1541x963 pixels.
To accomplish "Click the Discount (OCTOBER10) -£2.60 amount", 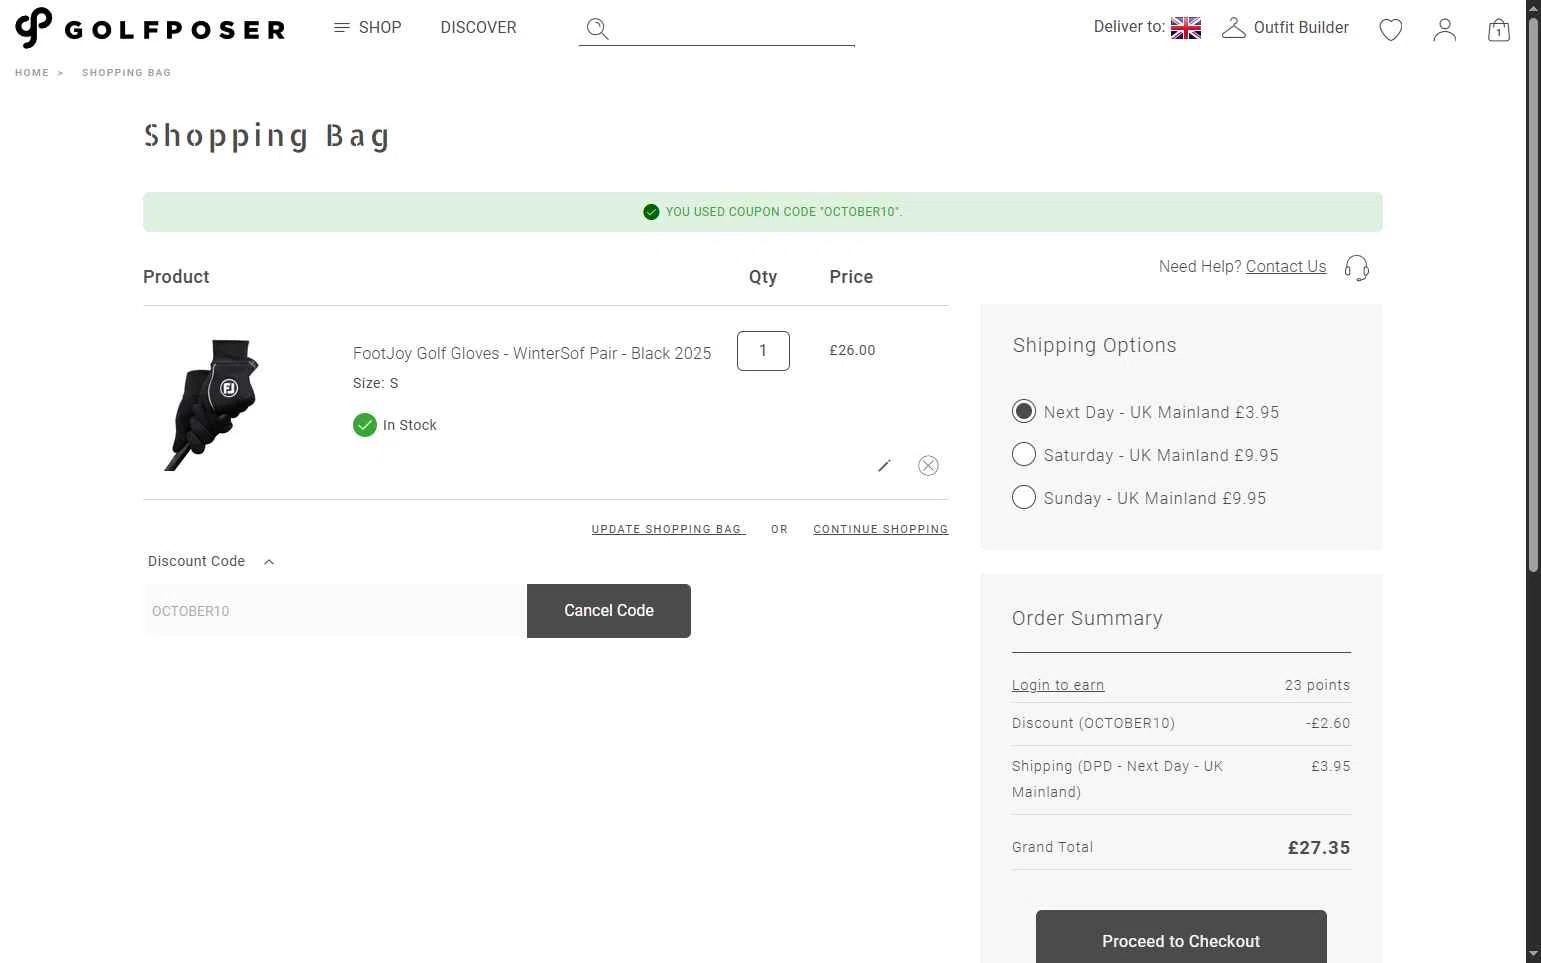I will tap(1328, 723).
